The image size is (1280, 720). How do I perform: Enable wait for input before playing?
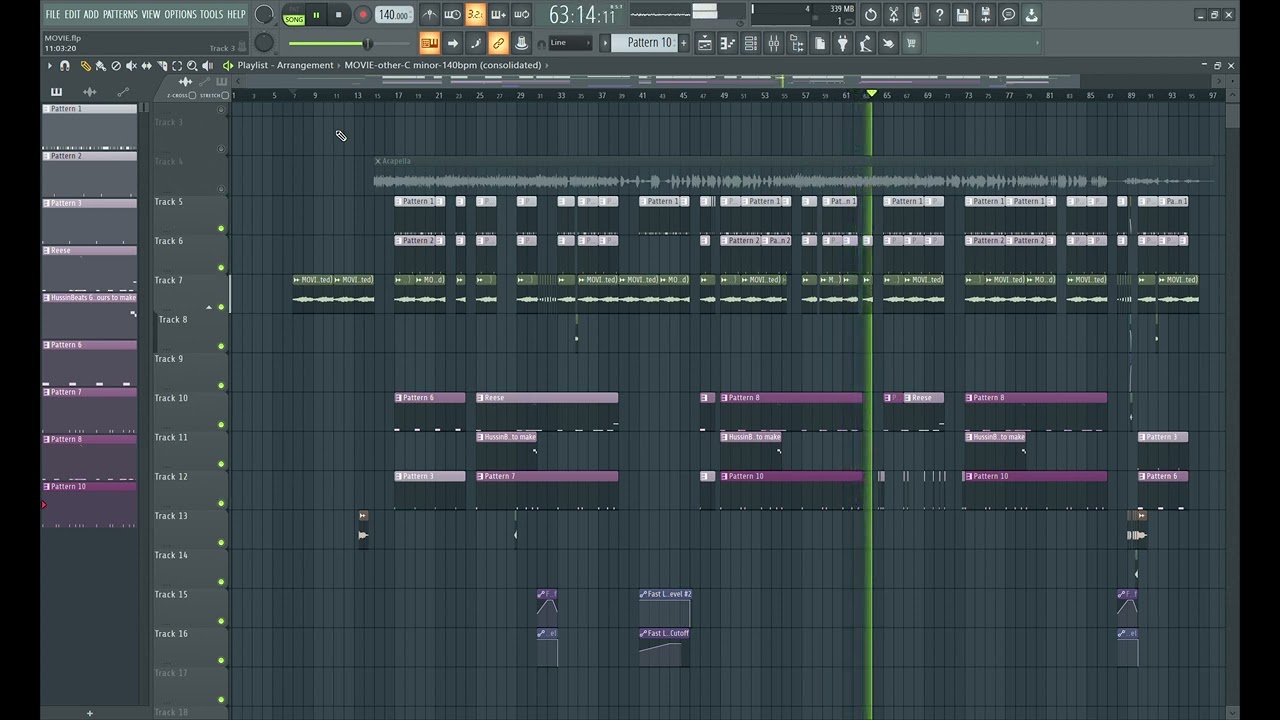tap(452, 15)
